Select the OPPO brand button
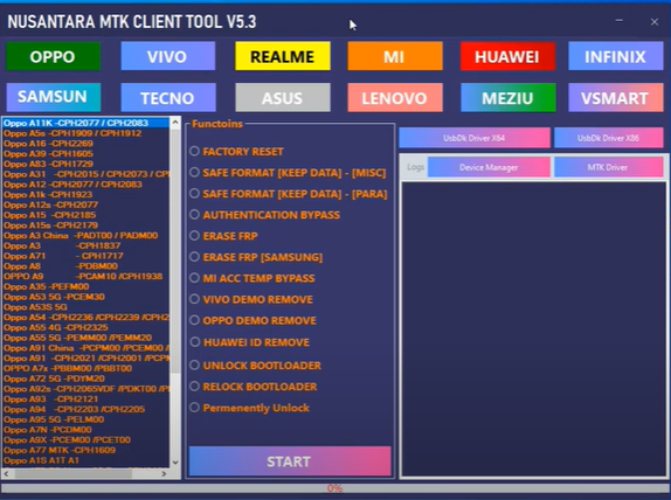This screenshot has height=500, width=671. point(53,56)
